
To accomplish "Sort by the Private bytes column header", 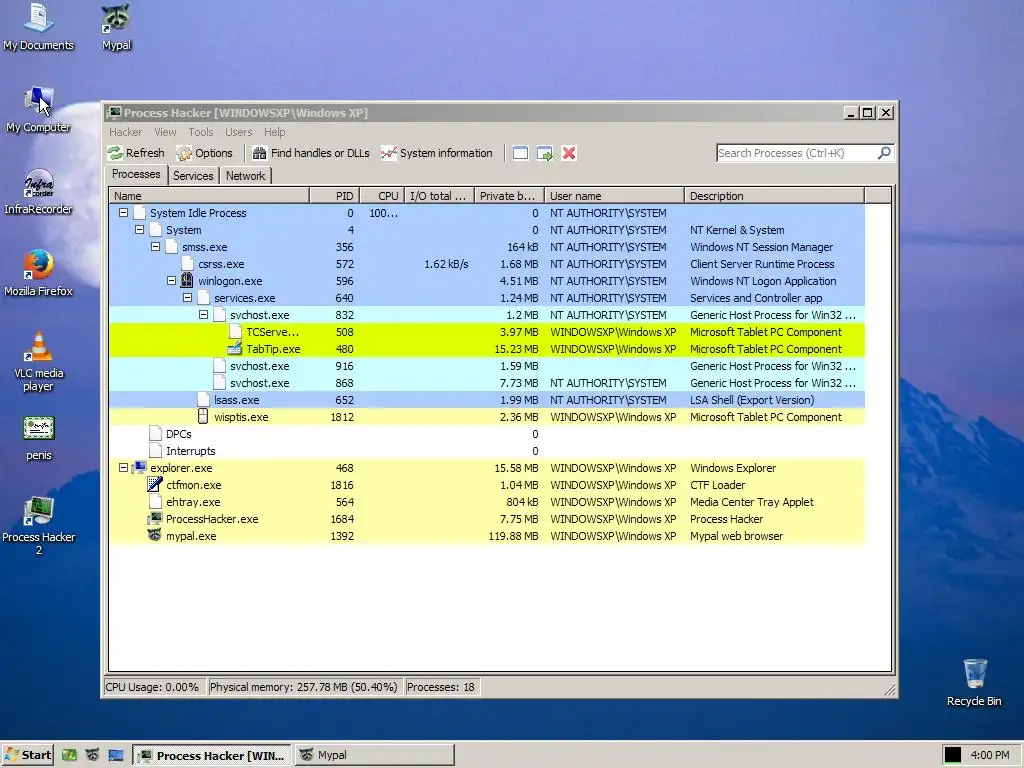I will (509, 196).
